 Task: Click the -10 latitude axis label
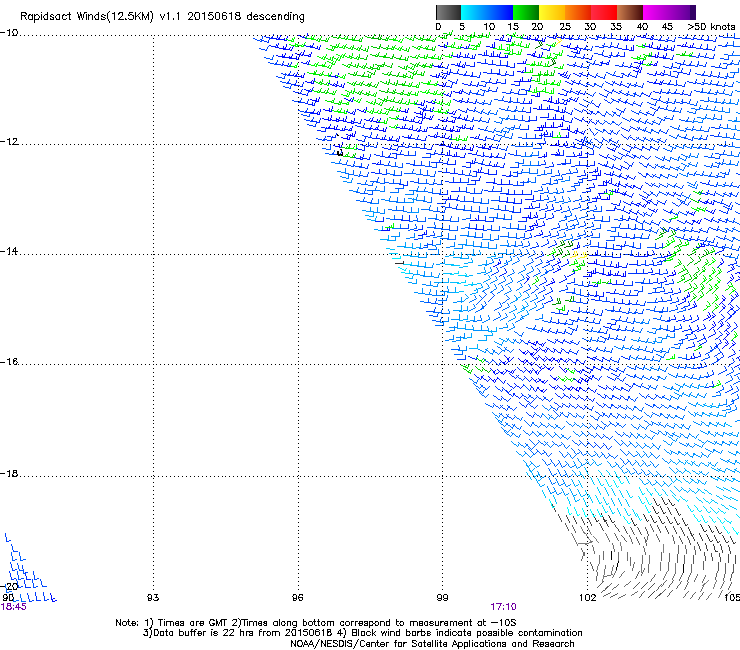coord(9,33)
